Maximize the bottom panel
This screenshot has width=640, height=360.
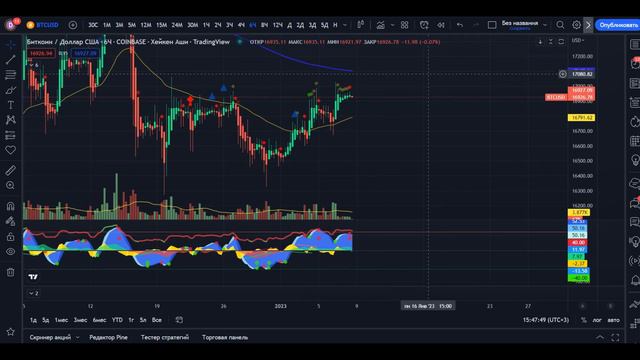point(615,337)
